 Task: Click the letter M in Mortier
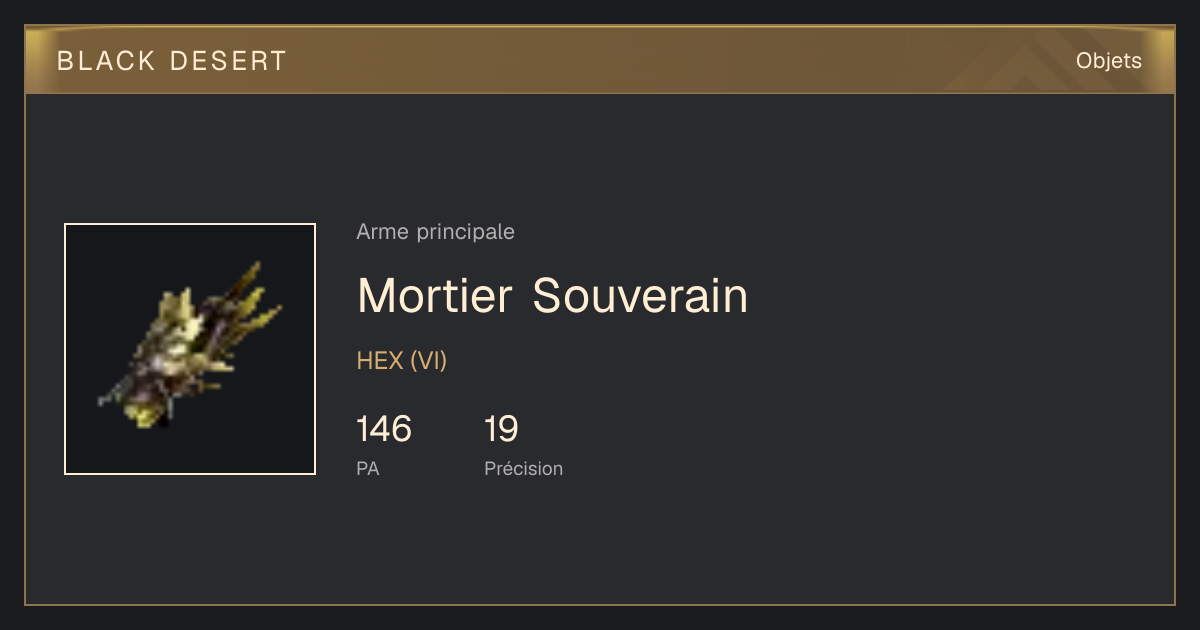376,295
